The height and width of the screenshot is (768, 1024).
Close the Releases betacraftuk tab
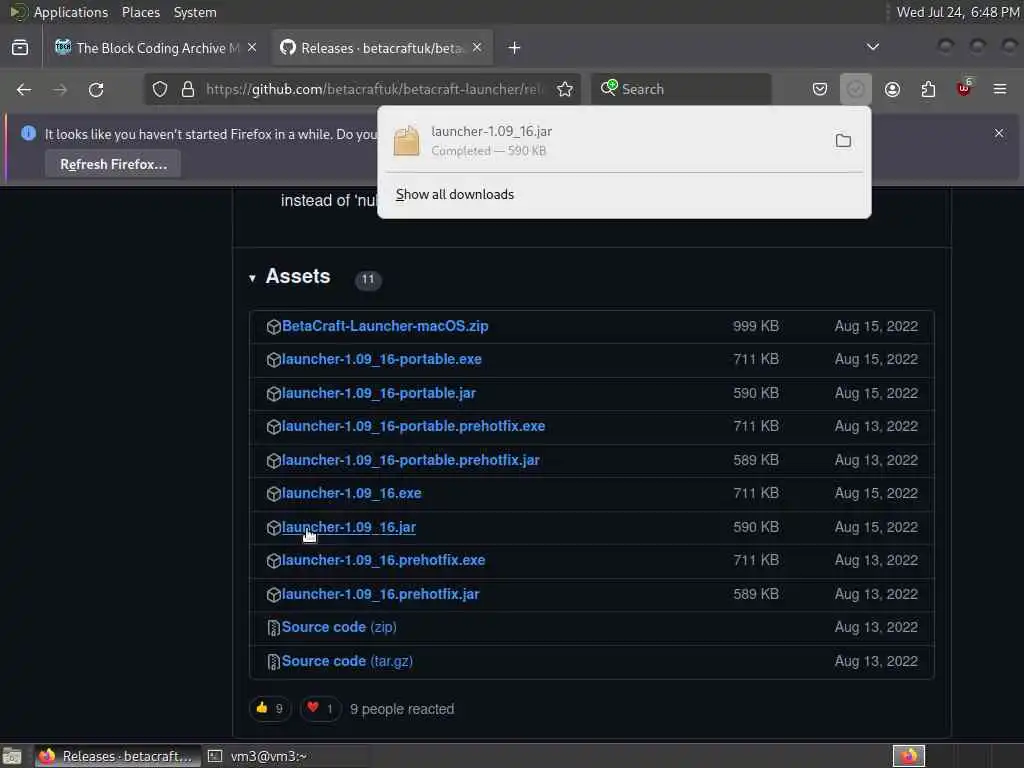(x=477, y=48)
